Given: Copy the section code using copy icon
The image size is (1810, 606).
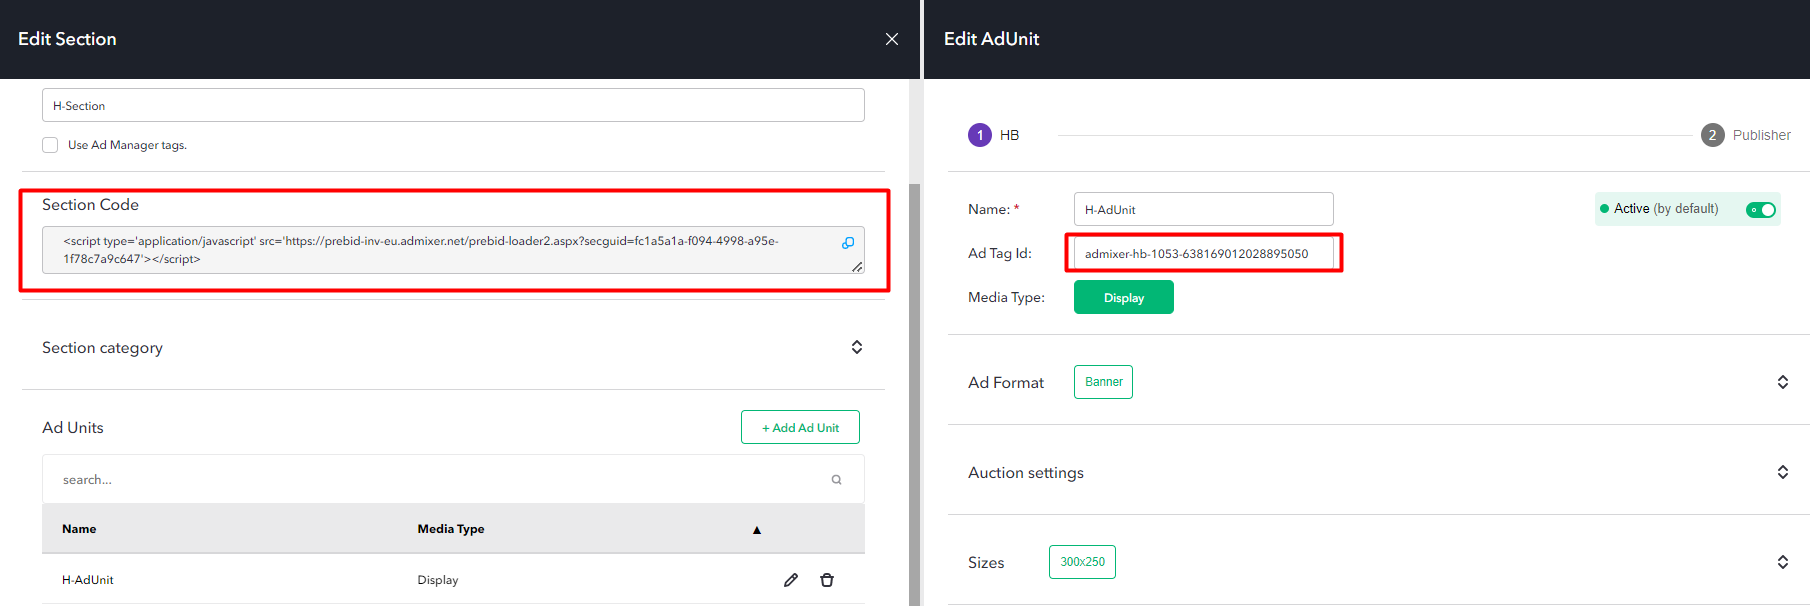Looking at the screenshot, I should [x=848, y=243].
